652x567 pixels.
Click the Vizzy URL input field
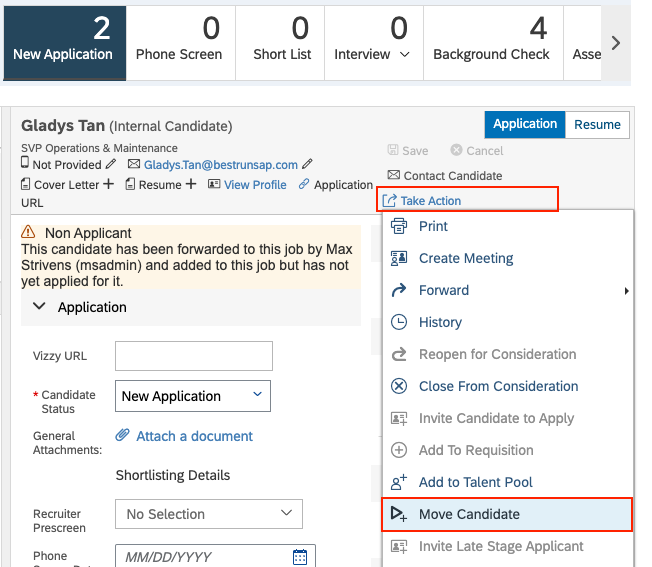coord(194,356)
